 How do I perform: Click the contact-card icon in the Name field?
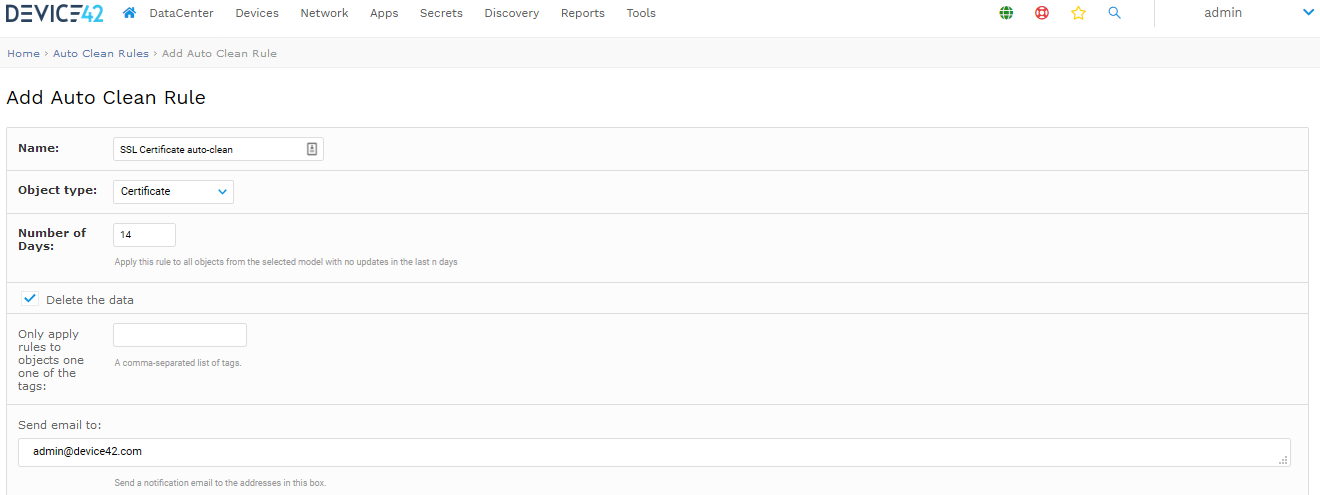[312, 149]
